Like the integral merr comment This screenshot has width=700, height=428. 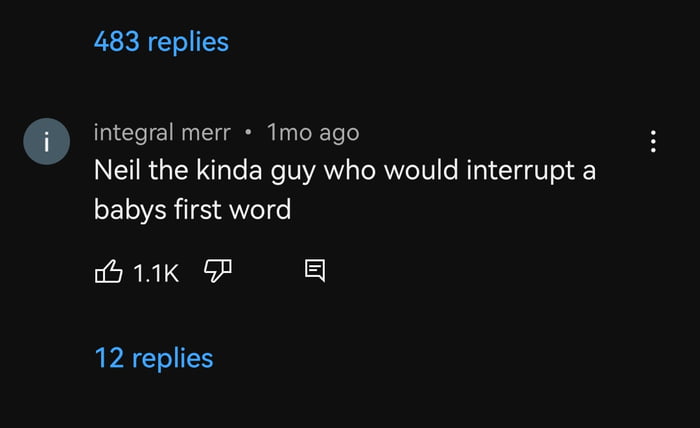[x=108, y=271]
